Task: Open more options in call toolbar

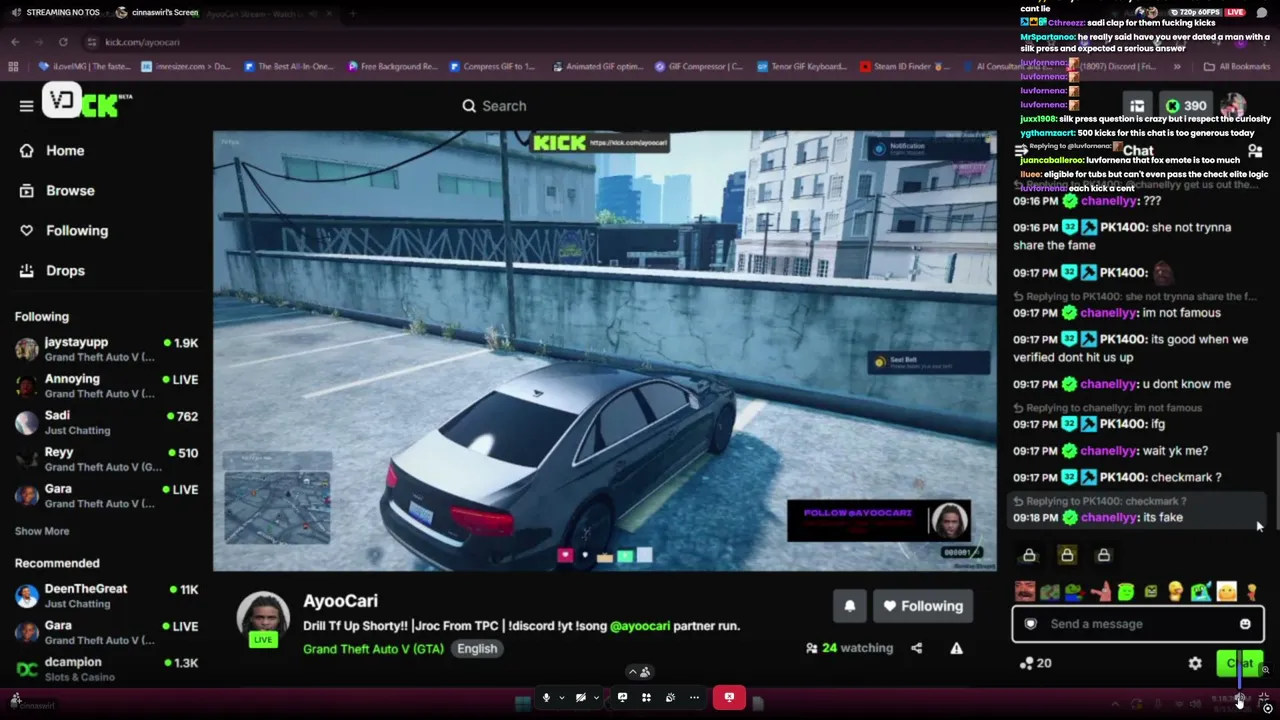Action: 694,697
